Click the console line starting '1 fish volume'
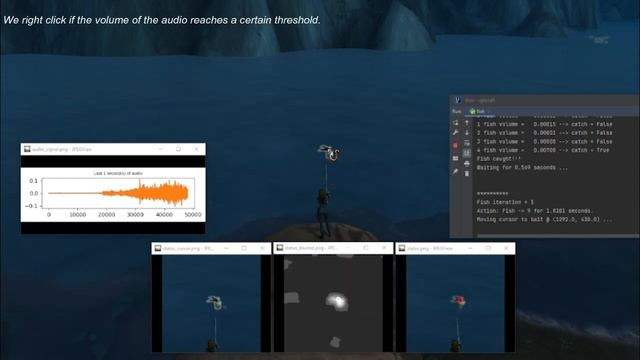Viewport: 640px width, 360px height. pos(544,124)
